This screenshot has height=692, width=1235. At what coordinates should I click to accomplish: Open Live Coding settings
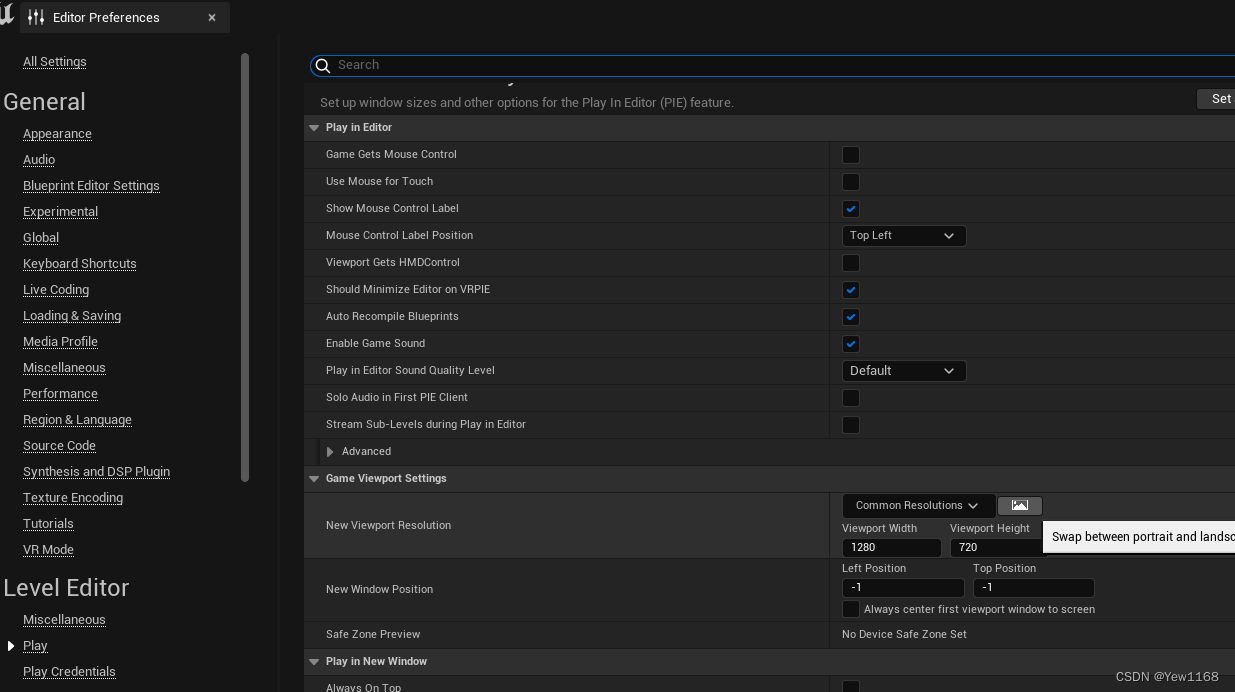pos(56,290)
